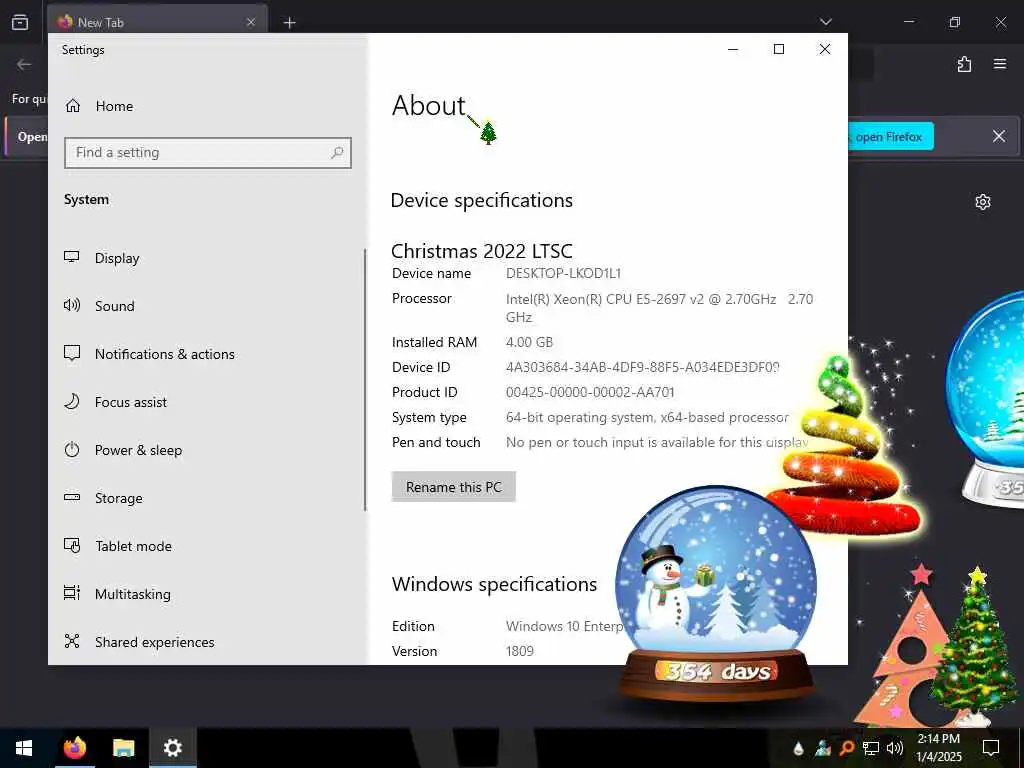Open a new Firefox tab with plus

coord(289,23)
